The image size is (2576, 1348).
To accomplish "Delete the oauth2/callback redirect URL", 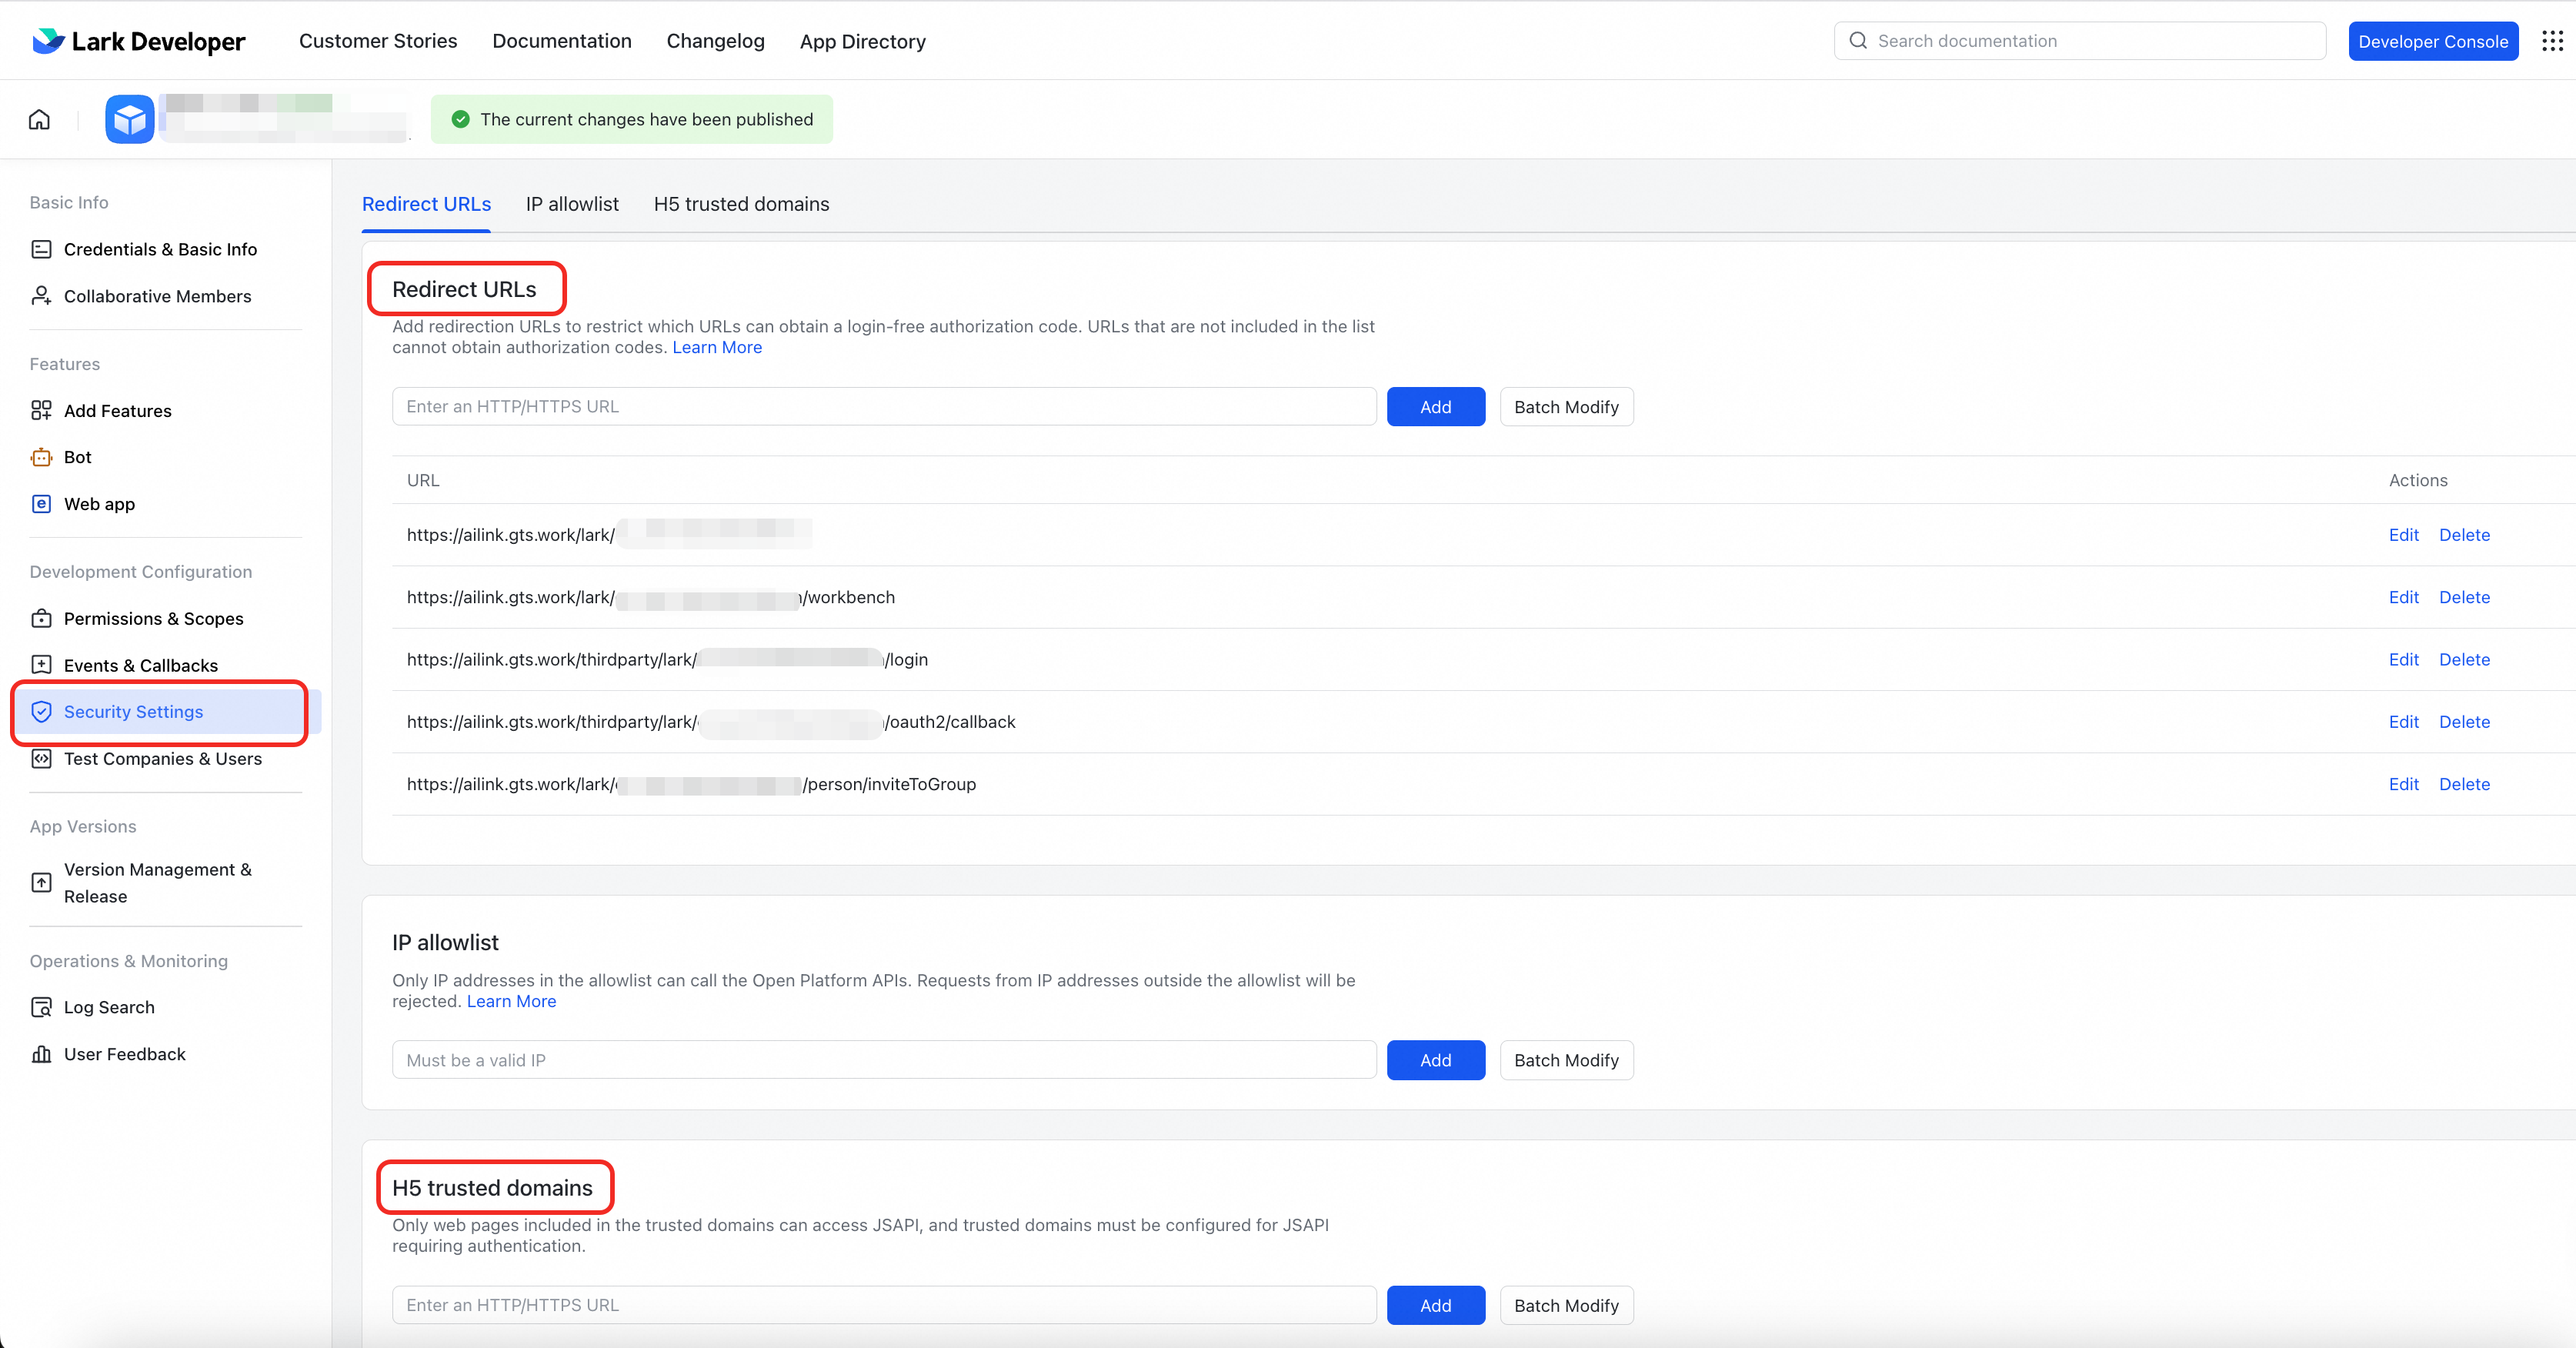I will point(2464,722).
